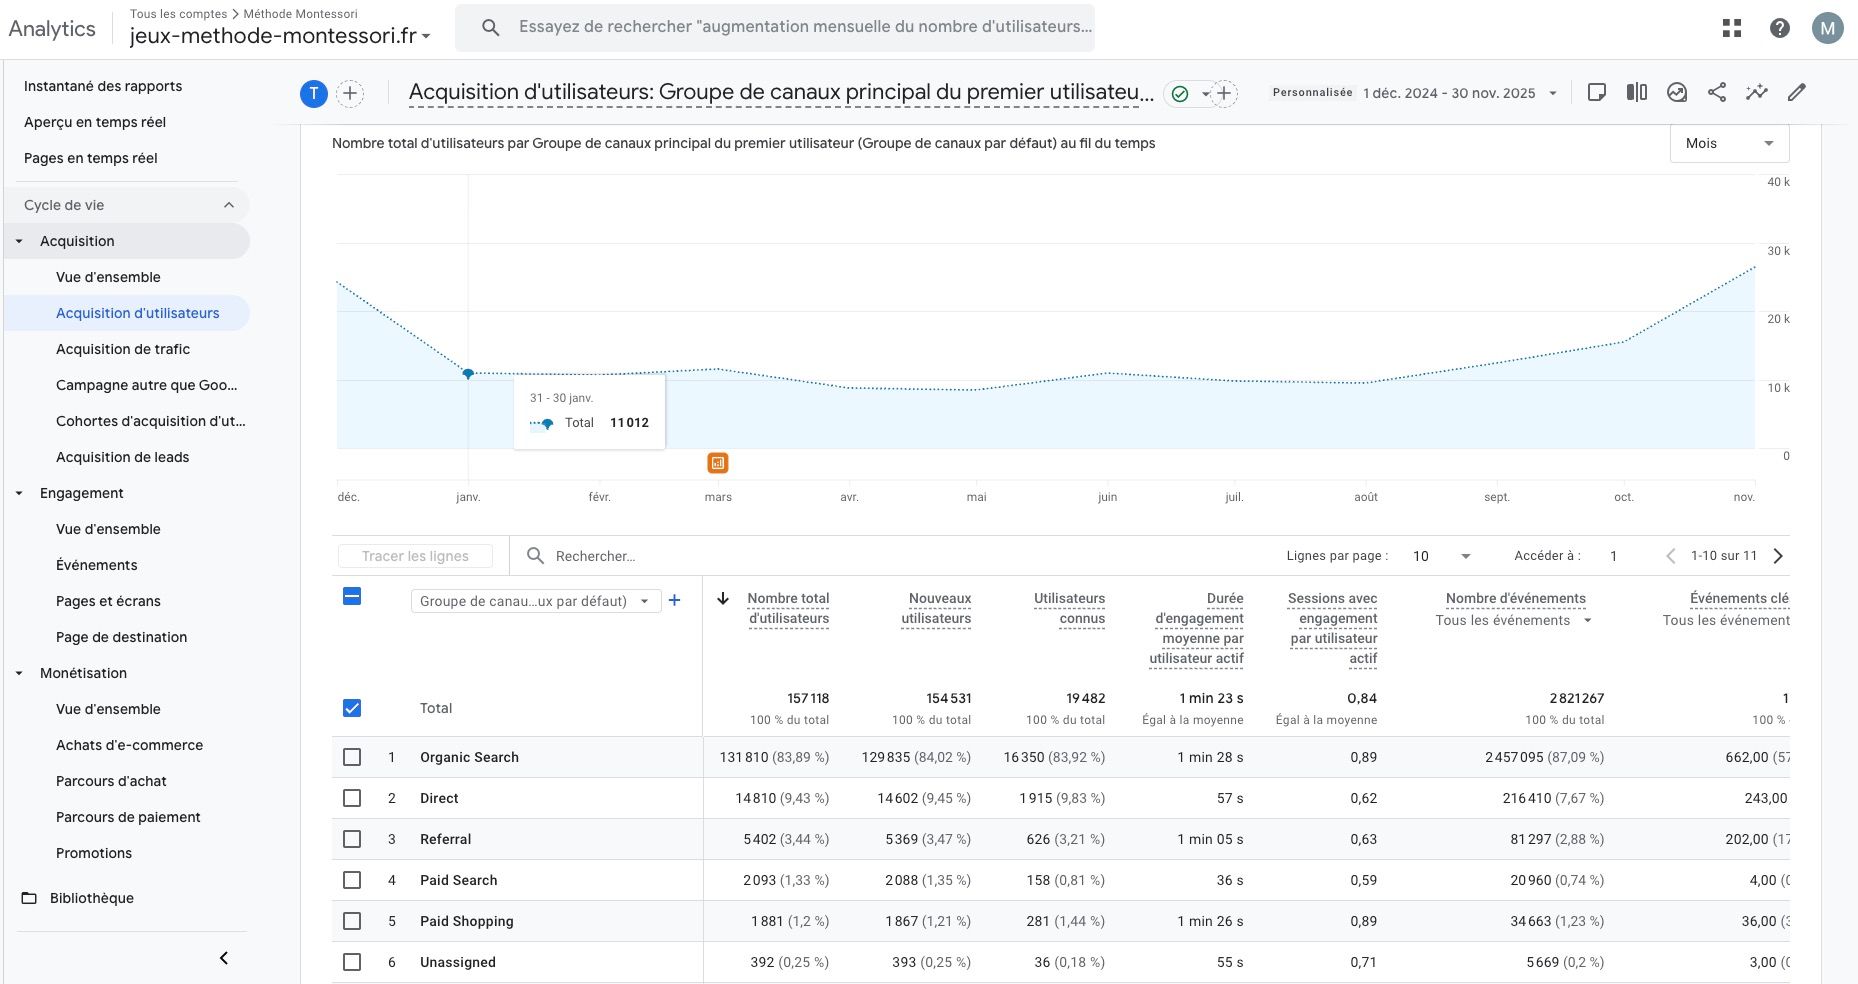The image size is (1858, 984).
Task: Click the search magnifier in top bar
Action: tap(490, 27)
